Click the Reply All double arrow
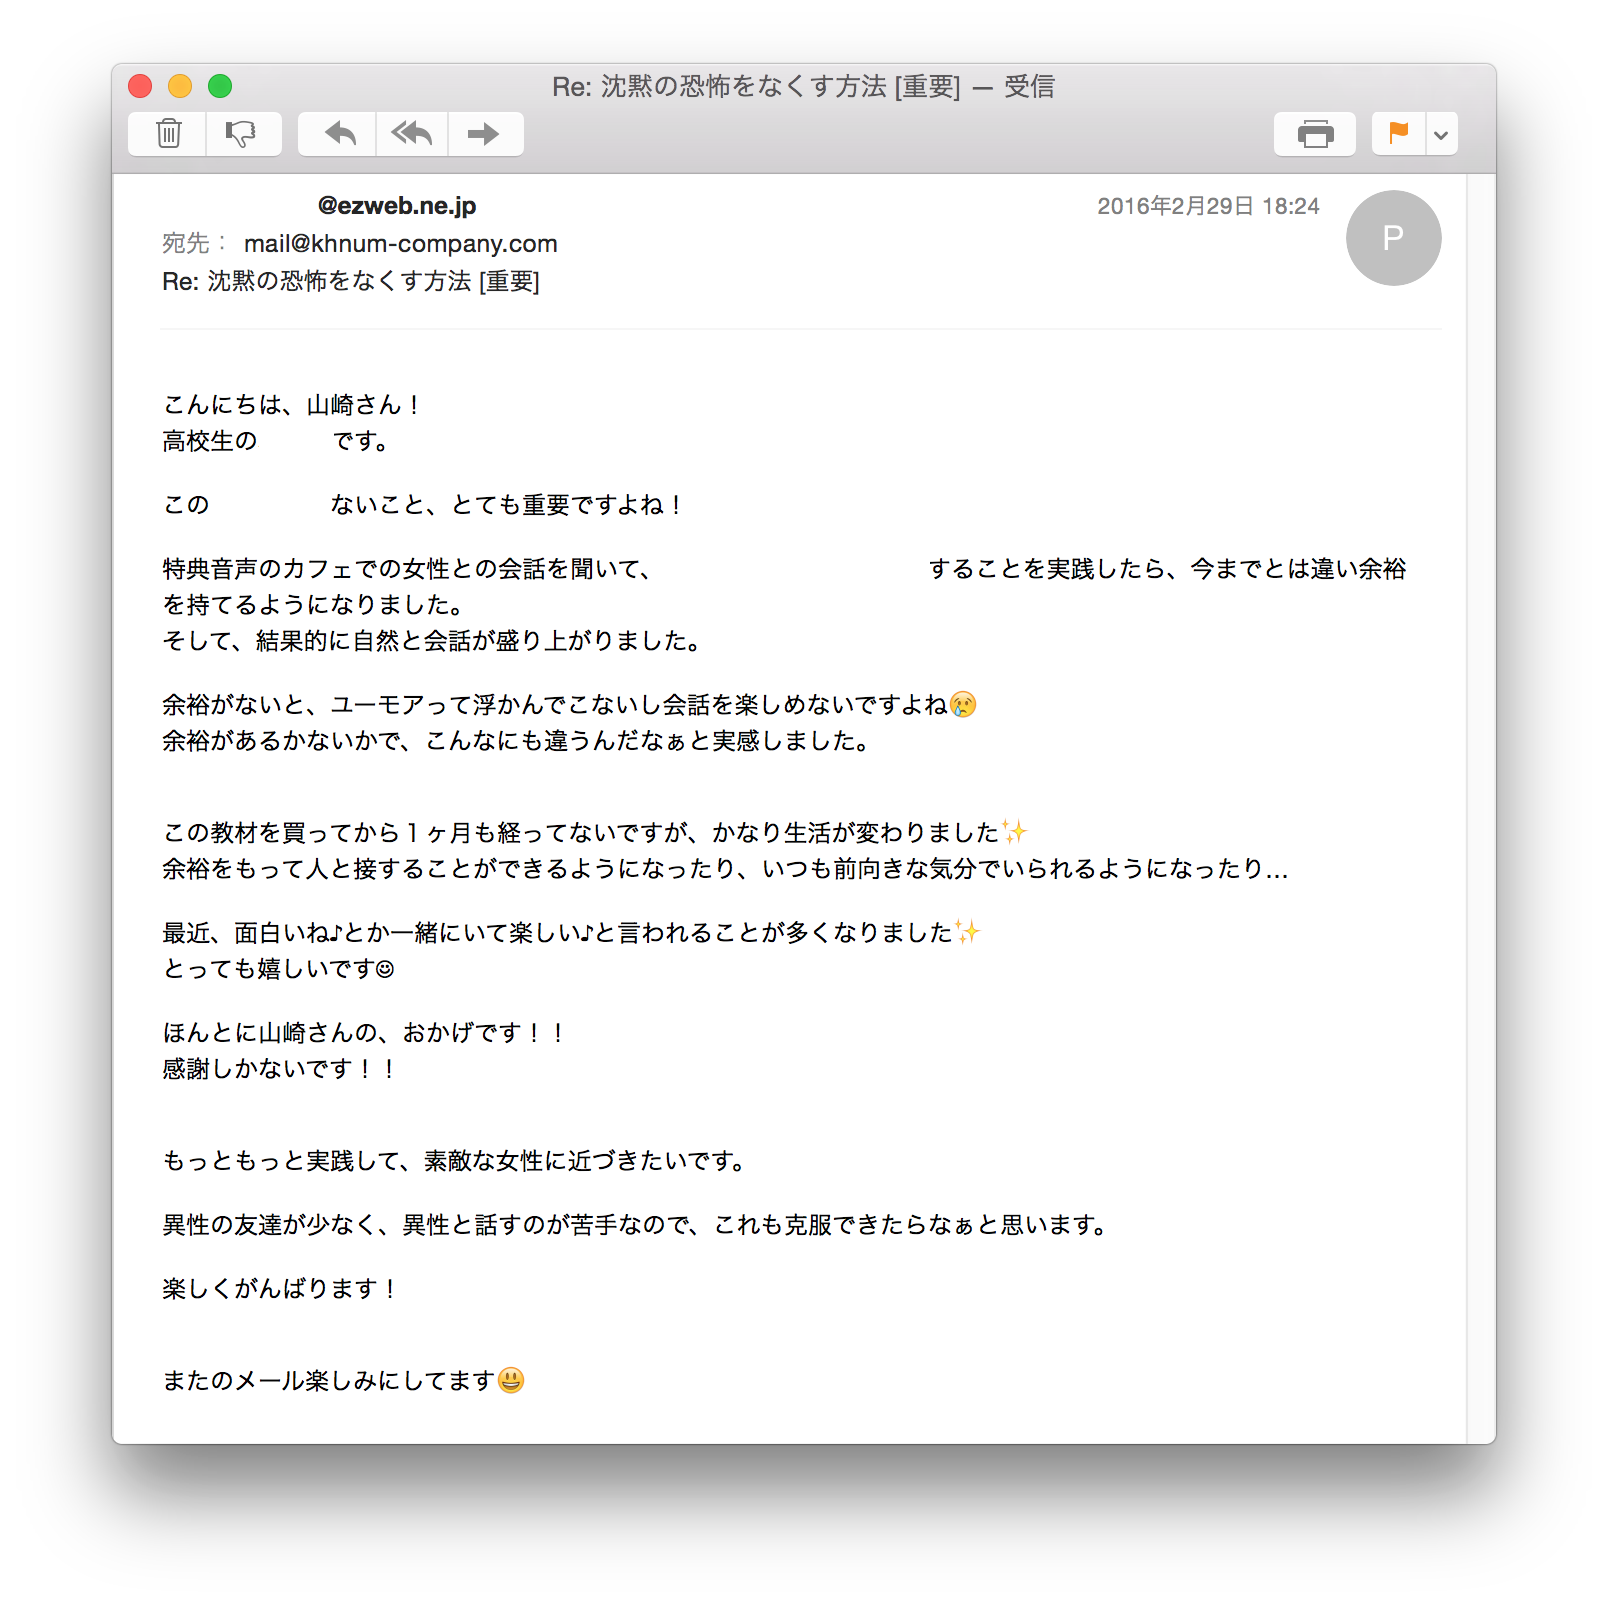The width and height of the screenshot is (1608, 1604). click(x=412, y=134)
